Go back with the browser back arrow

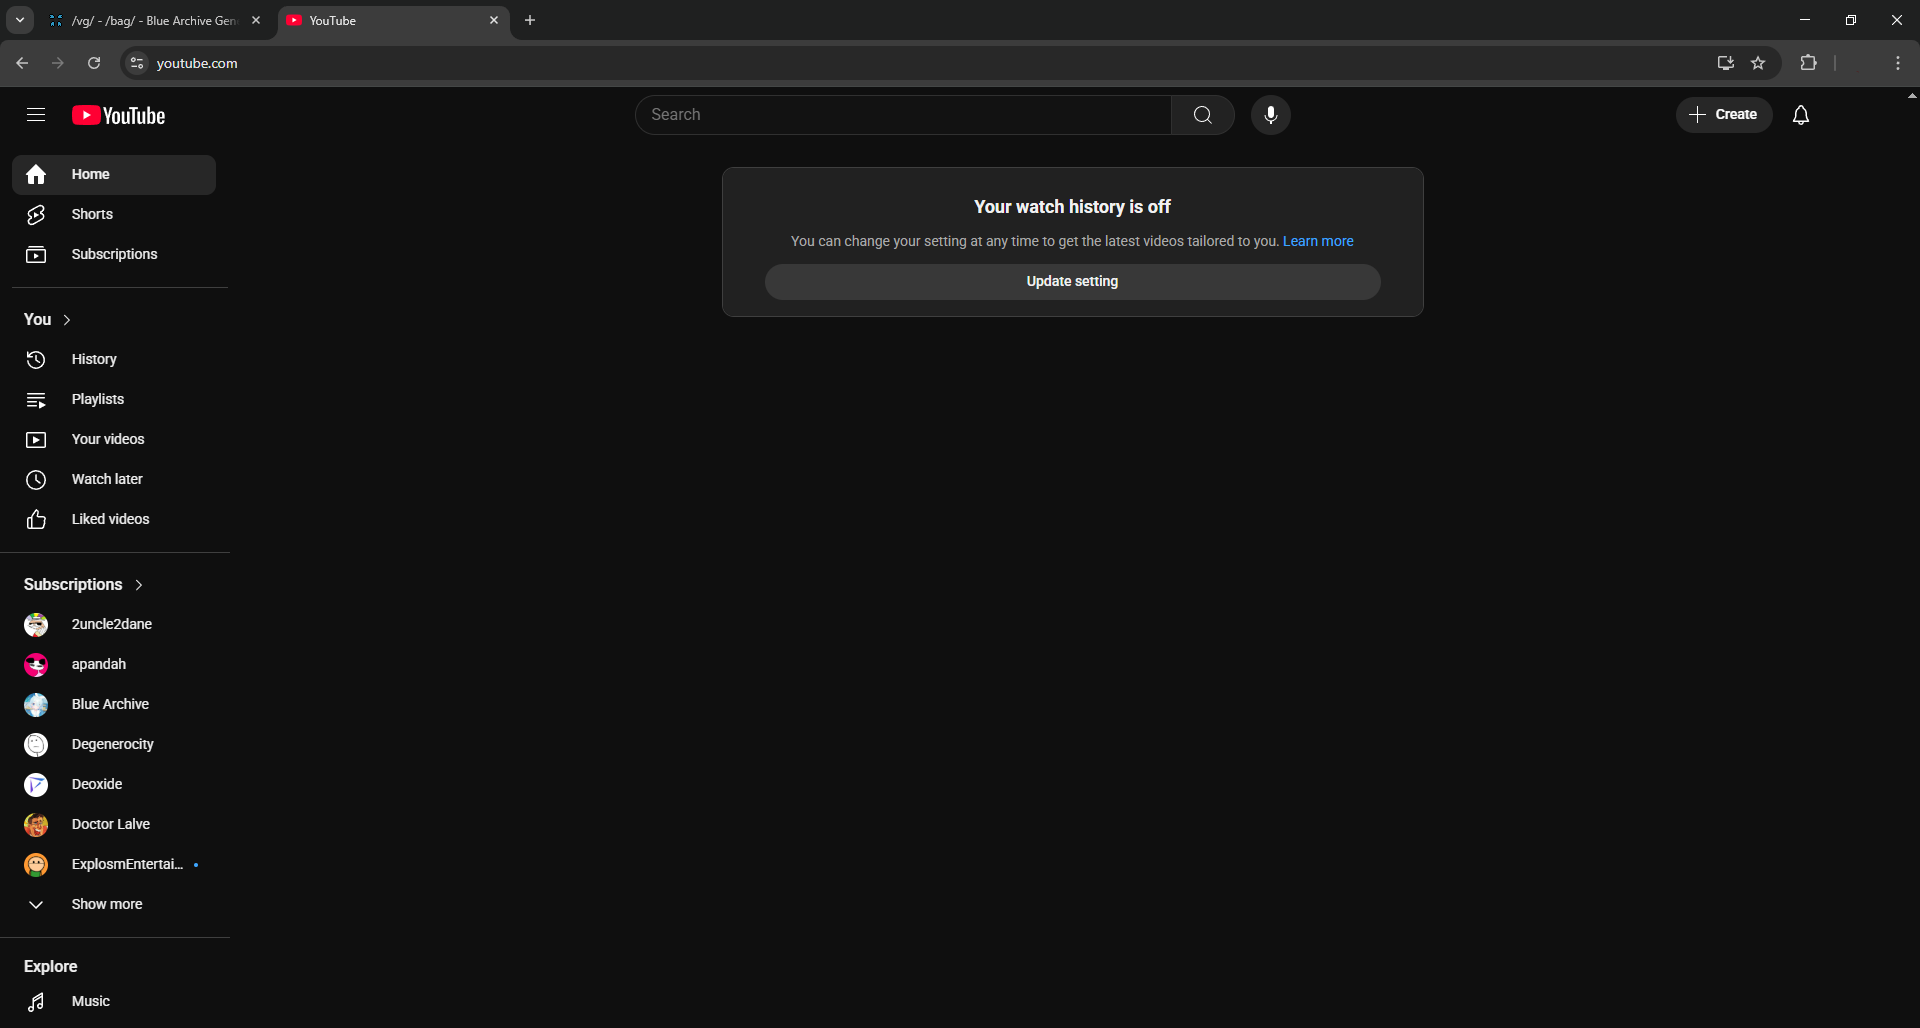(22, 63)
